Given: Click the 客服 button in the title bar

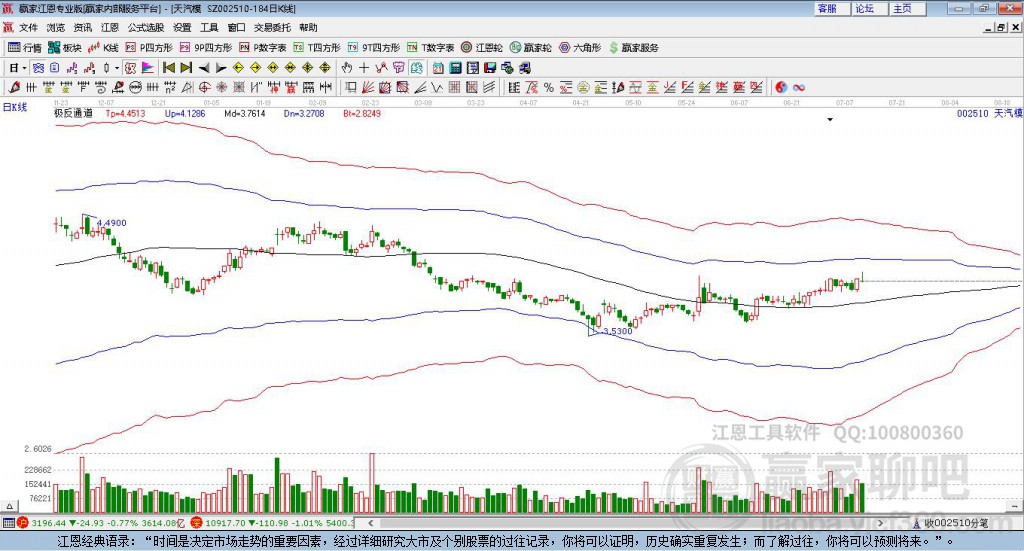Looking at the screenshot, I should click(831, 8).
